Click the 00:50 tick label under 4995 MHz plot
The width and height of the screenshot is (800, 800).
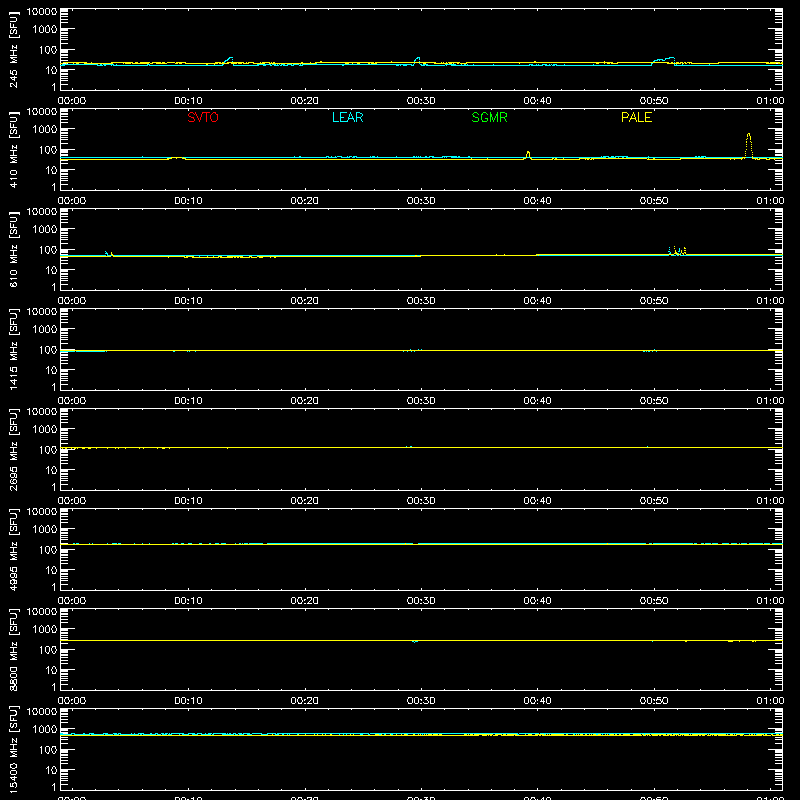654,601
